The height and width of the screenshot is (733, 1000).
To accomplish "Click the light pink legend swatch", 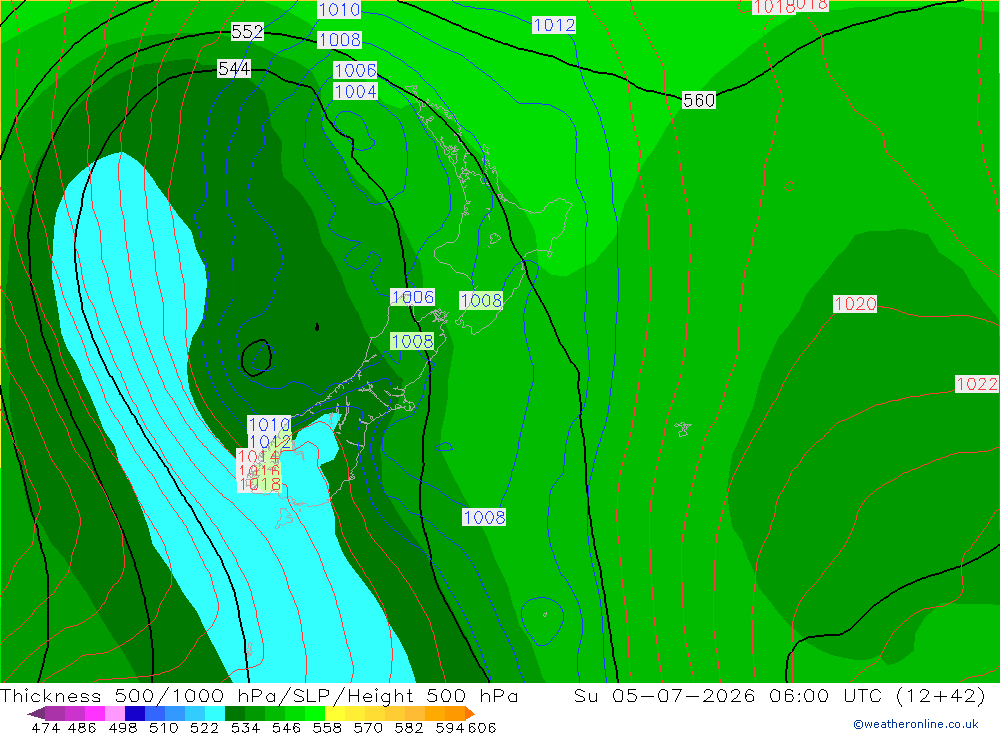I will point(115,713).
